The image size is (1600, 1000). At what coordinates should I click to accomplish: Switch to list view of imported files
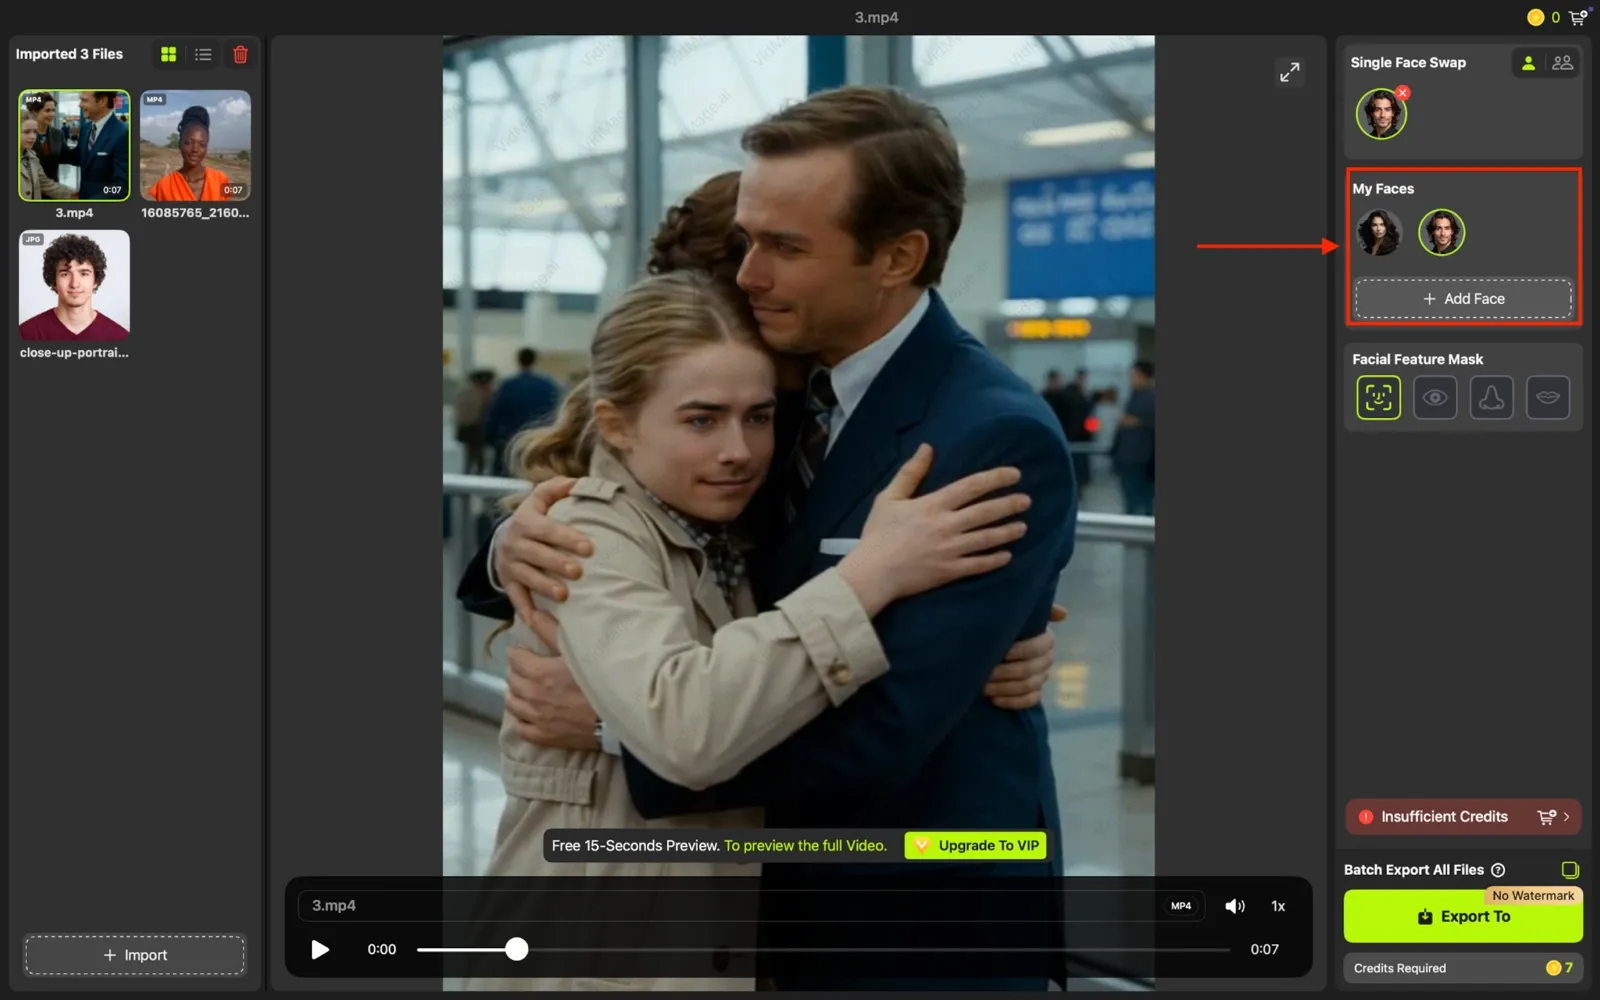tap(203, 54)
